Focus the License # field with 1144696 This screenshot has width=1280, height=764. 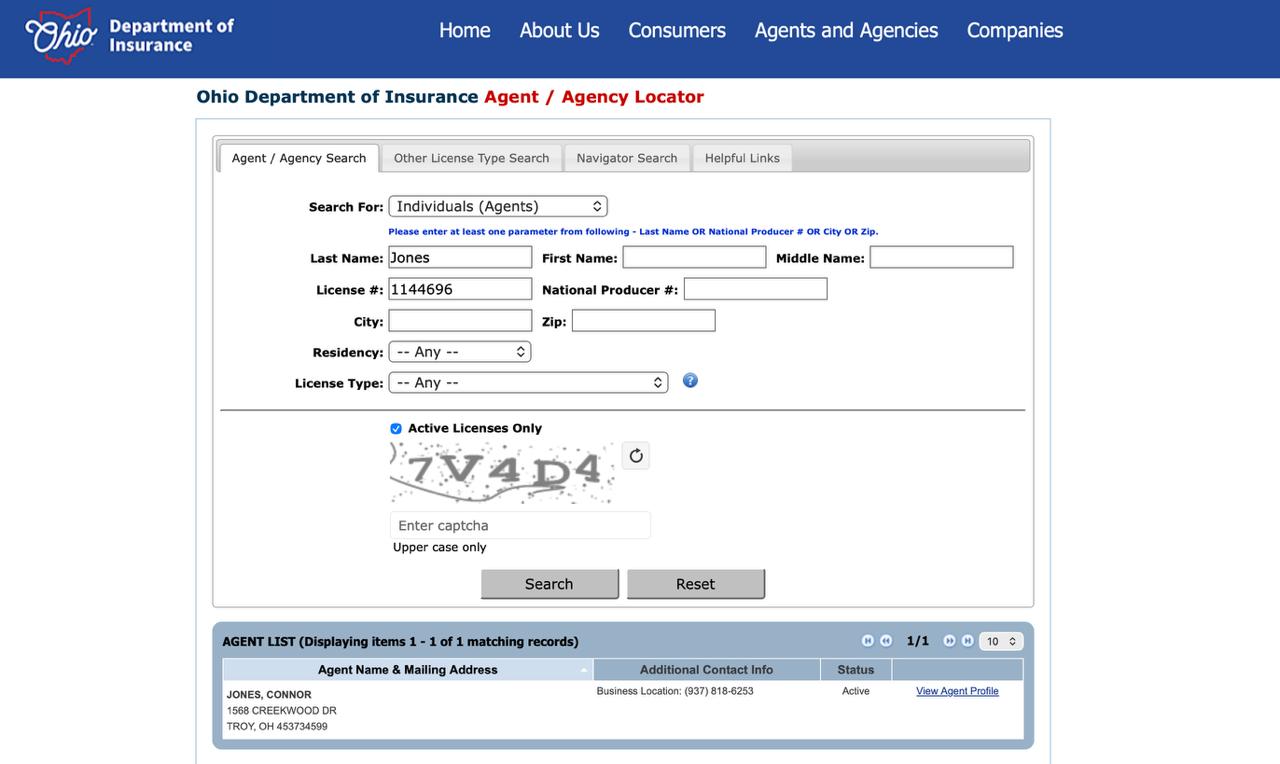(460, 289)
